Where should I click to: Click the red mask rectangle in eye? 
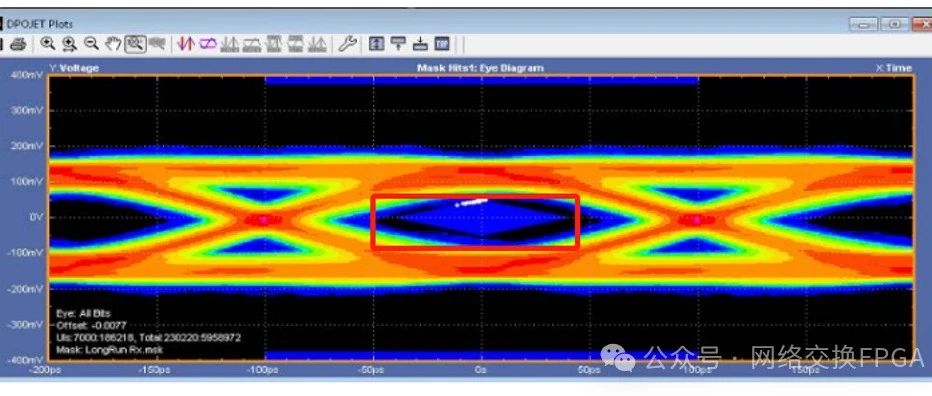click(x=475, y=222)
